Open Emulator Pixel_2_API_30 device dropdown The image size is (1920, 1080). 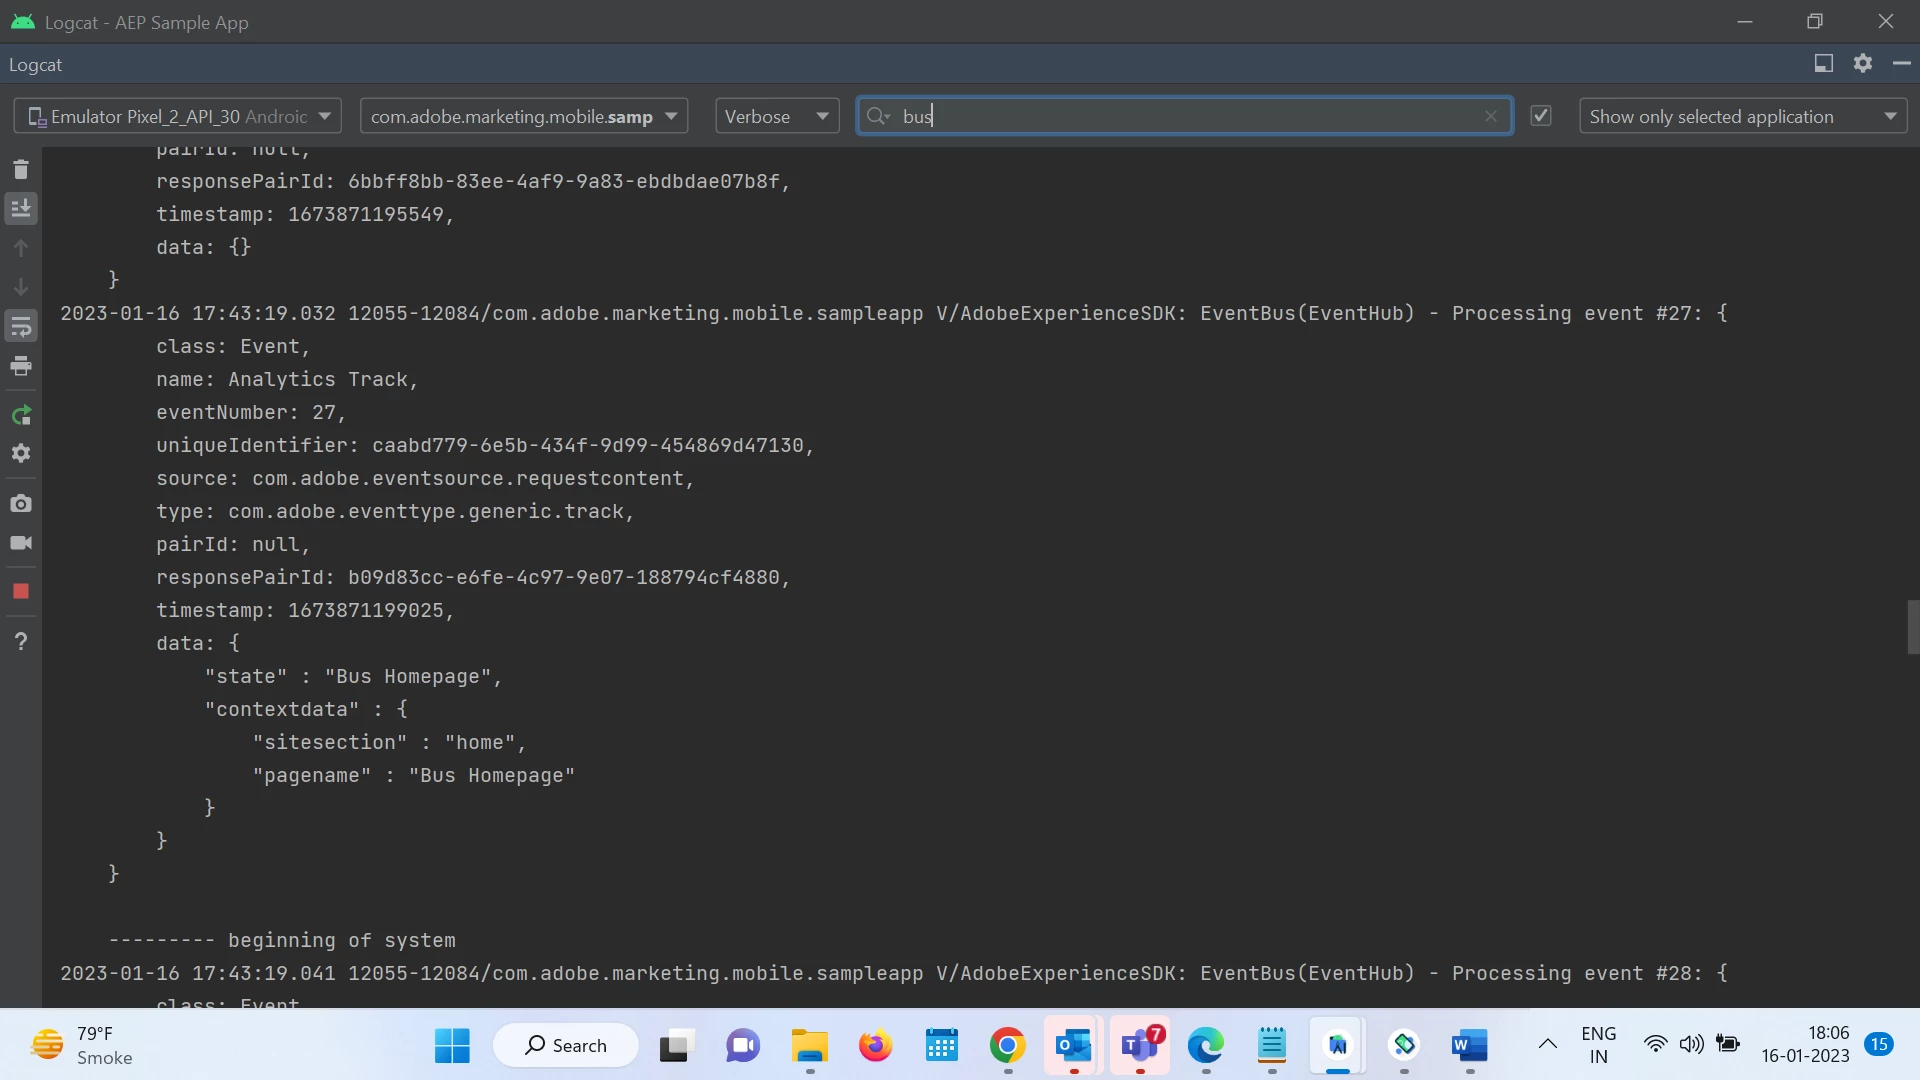pyautogui.click(x=178, y=116)
